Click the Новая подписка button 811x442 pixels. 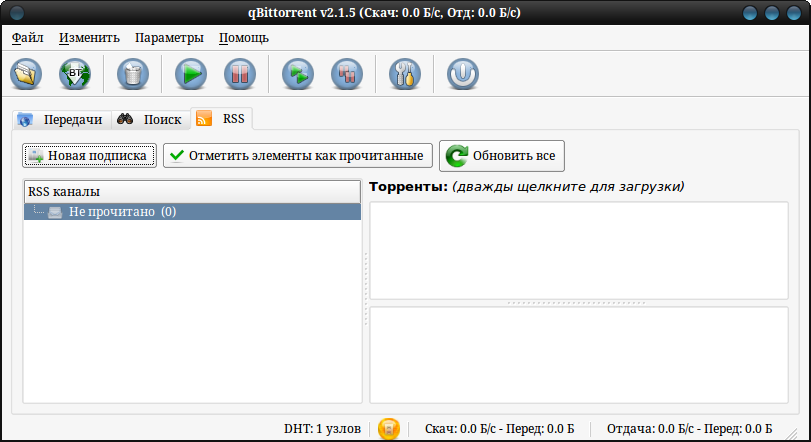[x=89, y=156]
